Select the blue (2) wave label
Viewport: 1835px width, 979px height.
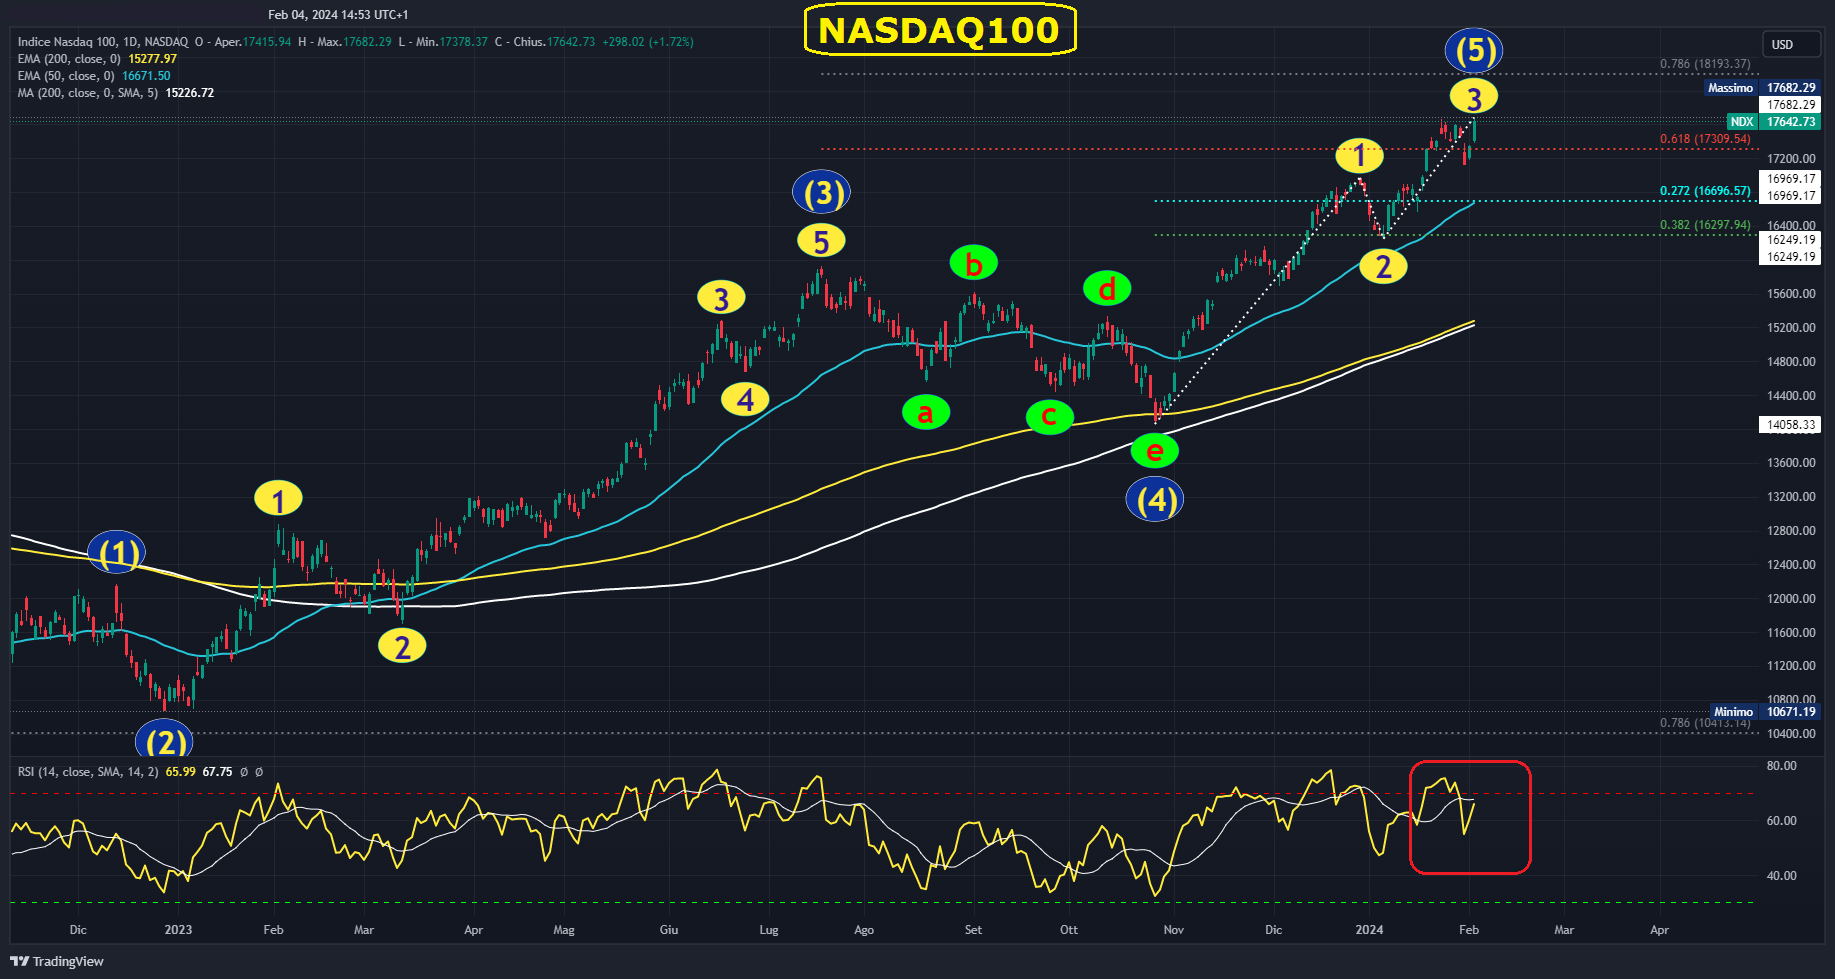[164, 740]
